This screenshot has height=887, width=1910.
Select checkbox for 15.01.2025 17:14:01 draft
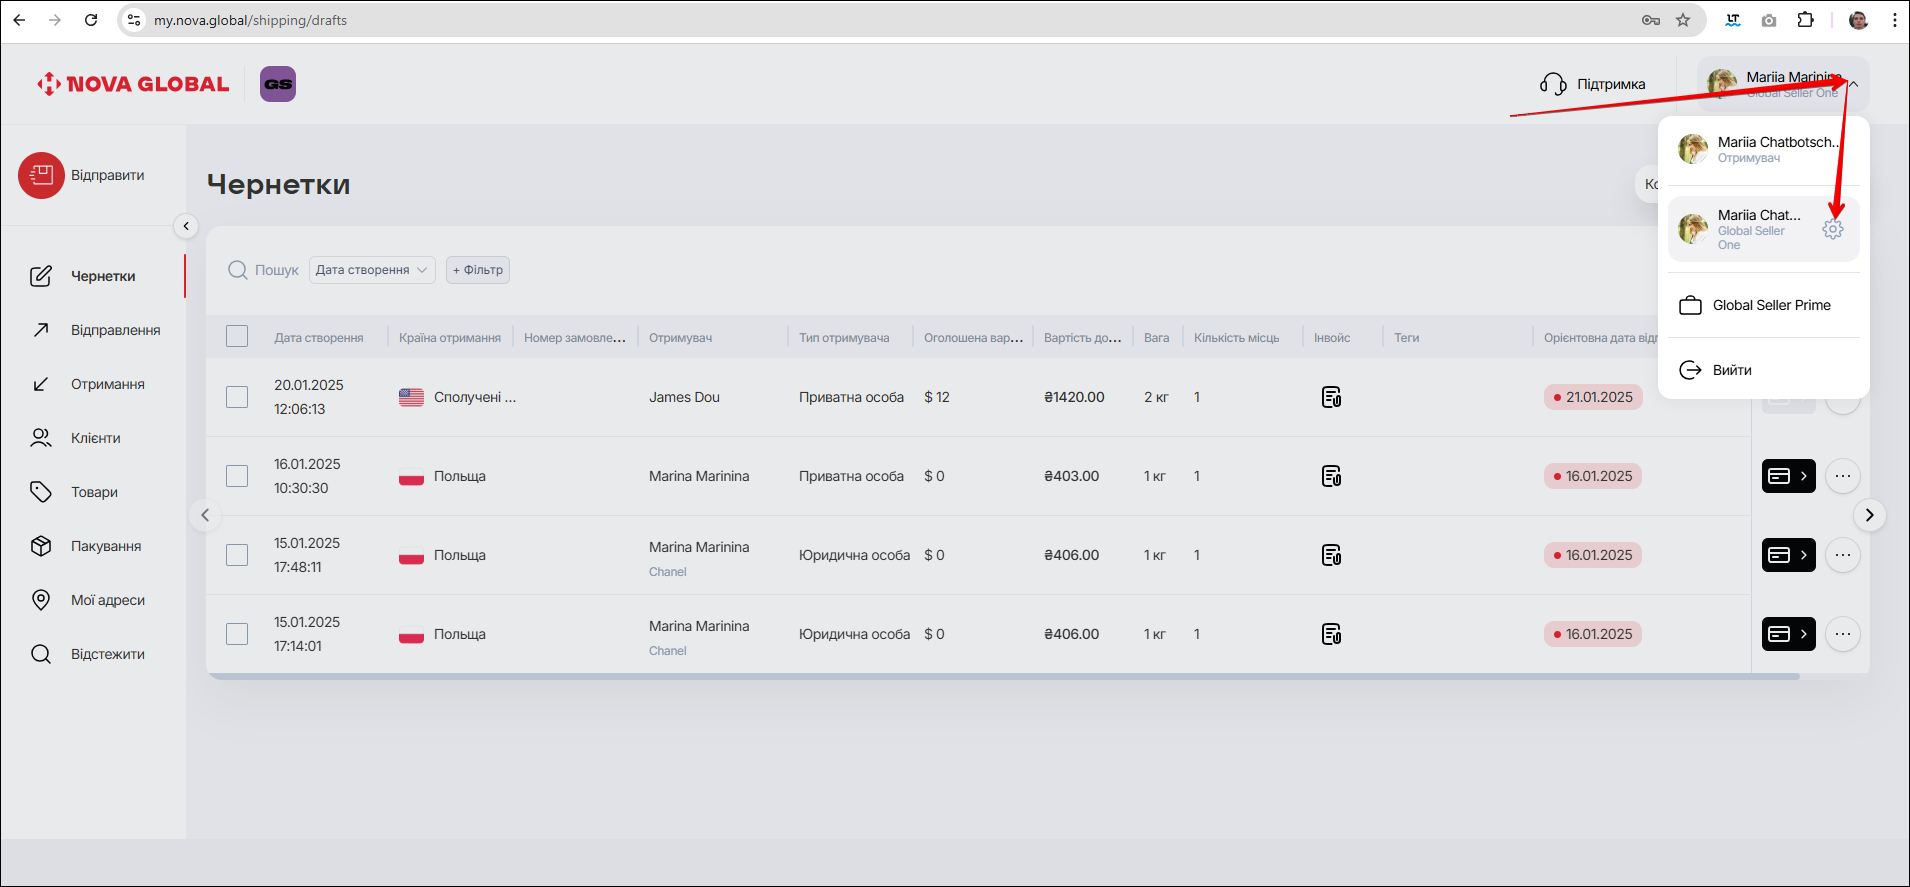237,634
